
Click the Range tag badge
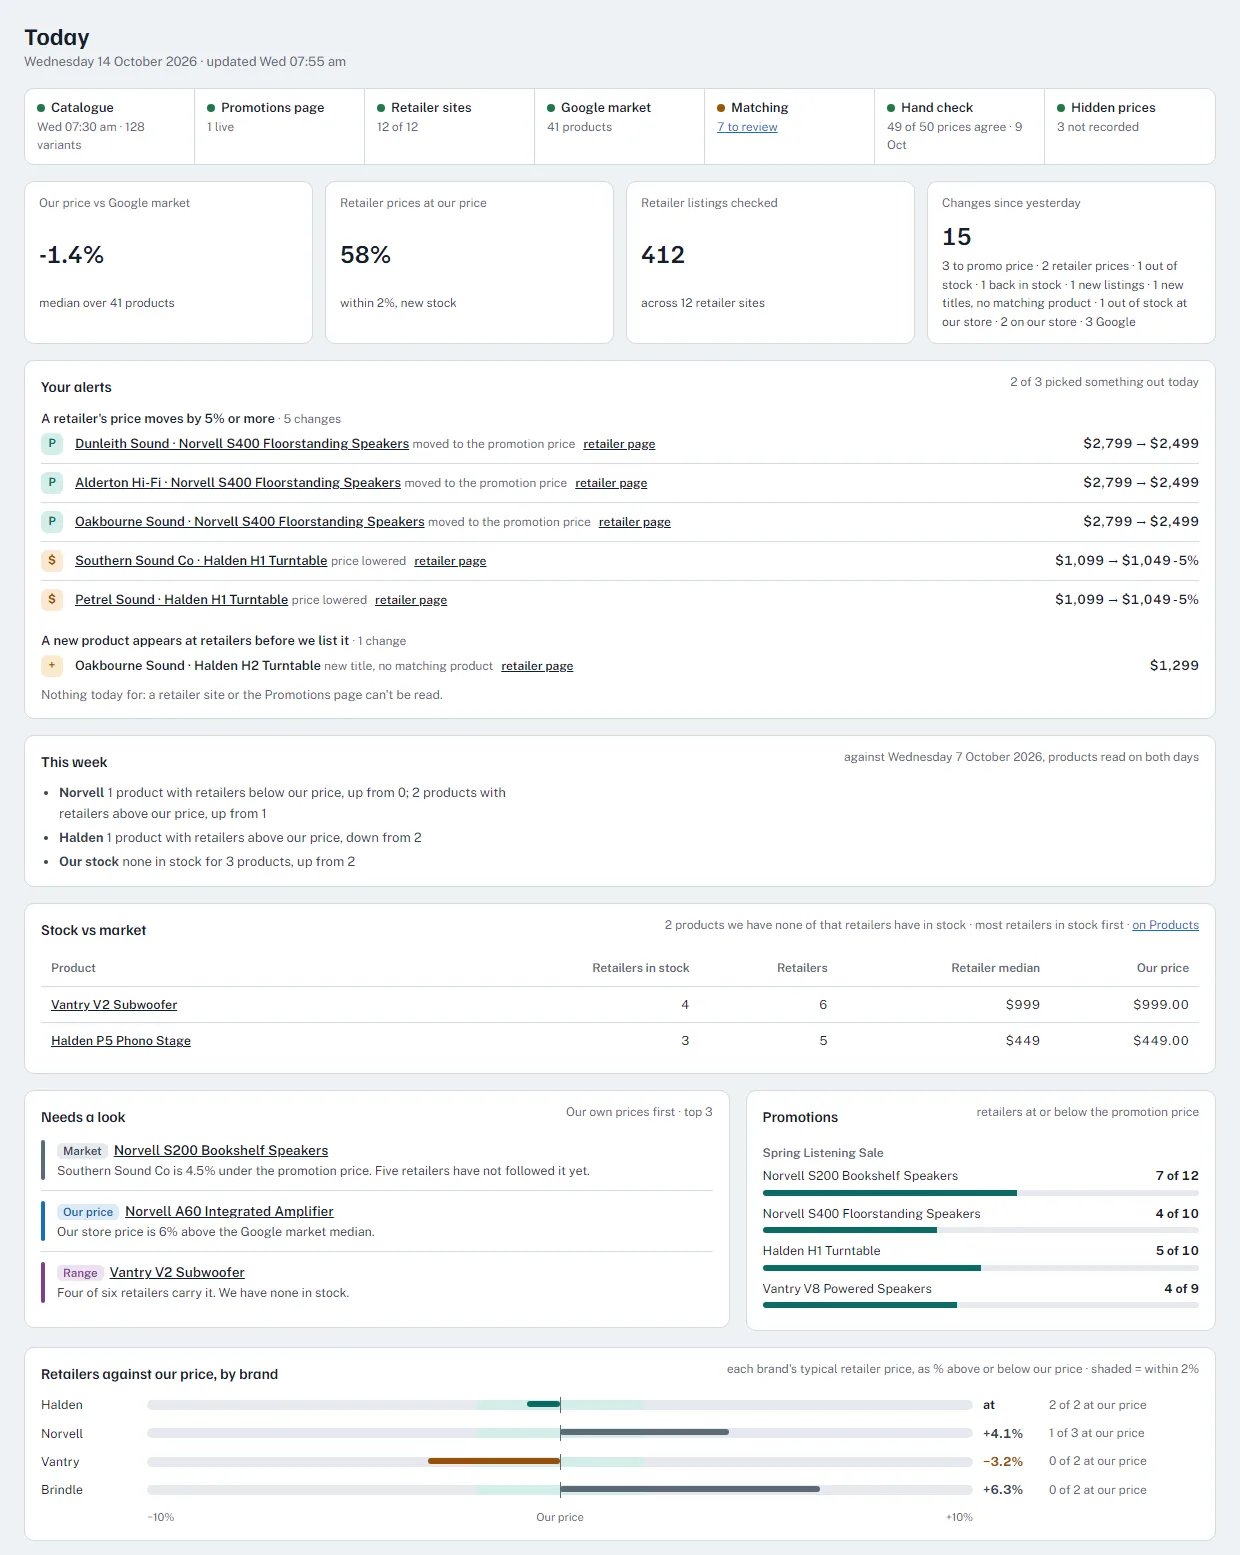tap(80, 1273)
